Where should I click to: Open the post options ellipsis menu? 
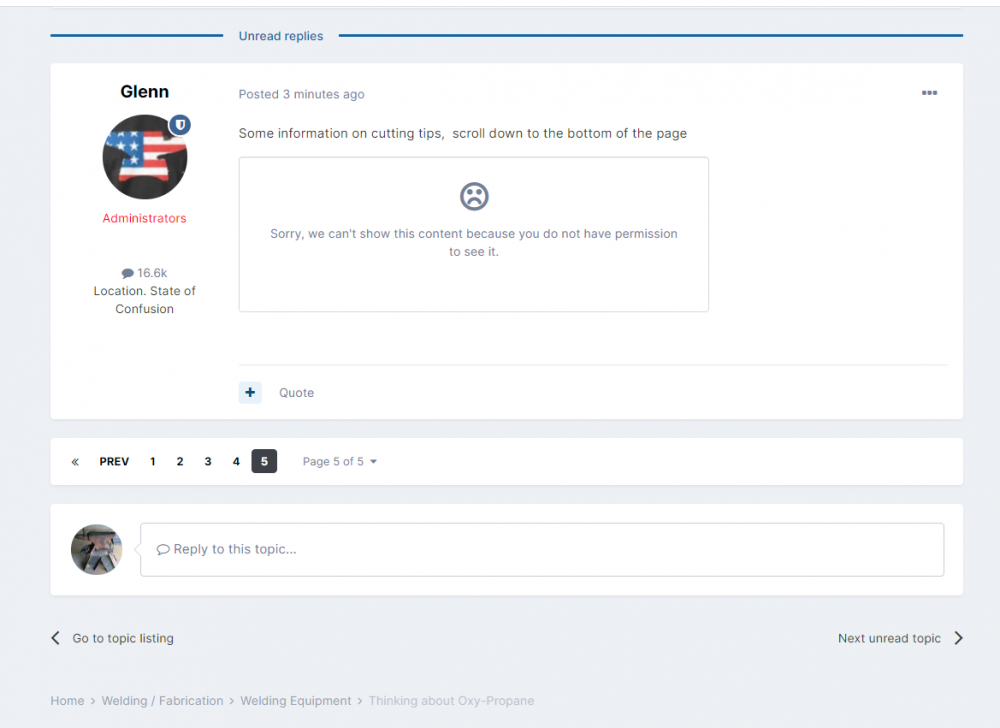[929, 93]
